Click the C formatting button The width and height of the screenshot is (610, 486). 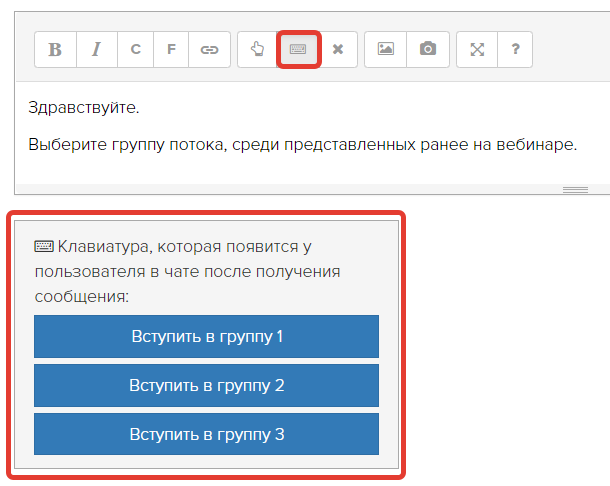click(x=135, y=49)
